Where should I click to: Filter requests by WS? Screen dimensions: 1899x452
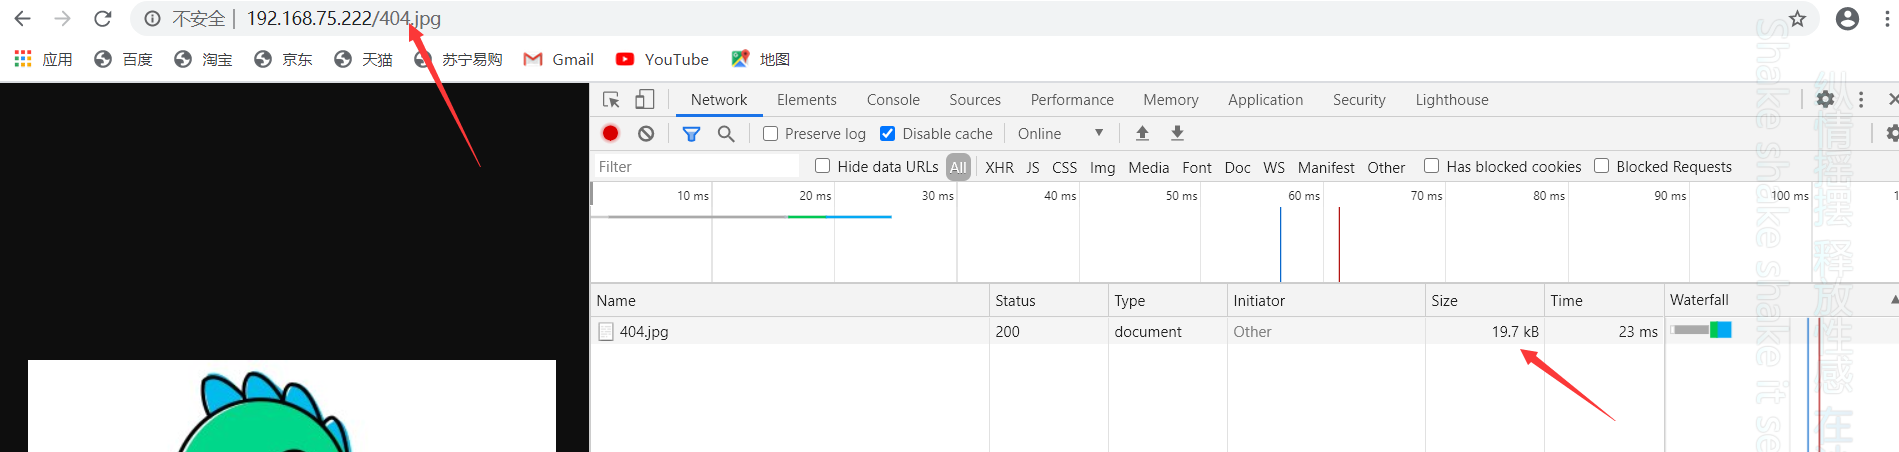[x=1274, y=167]
